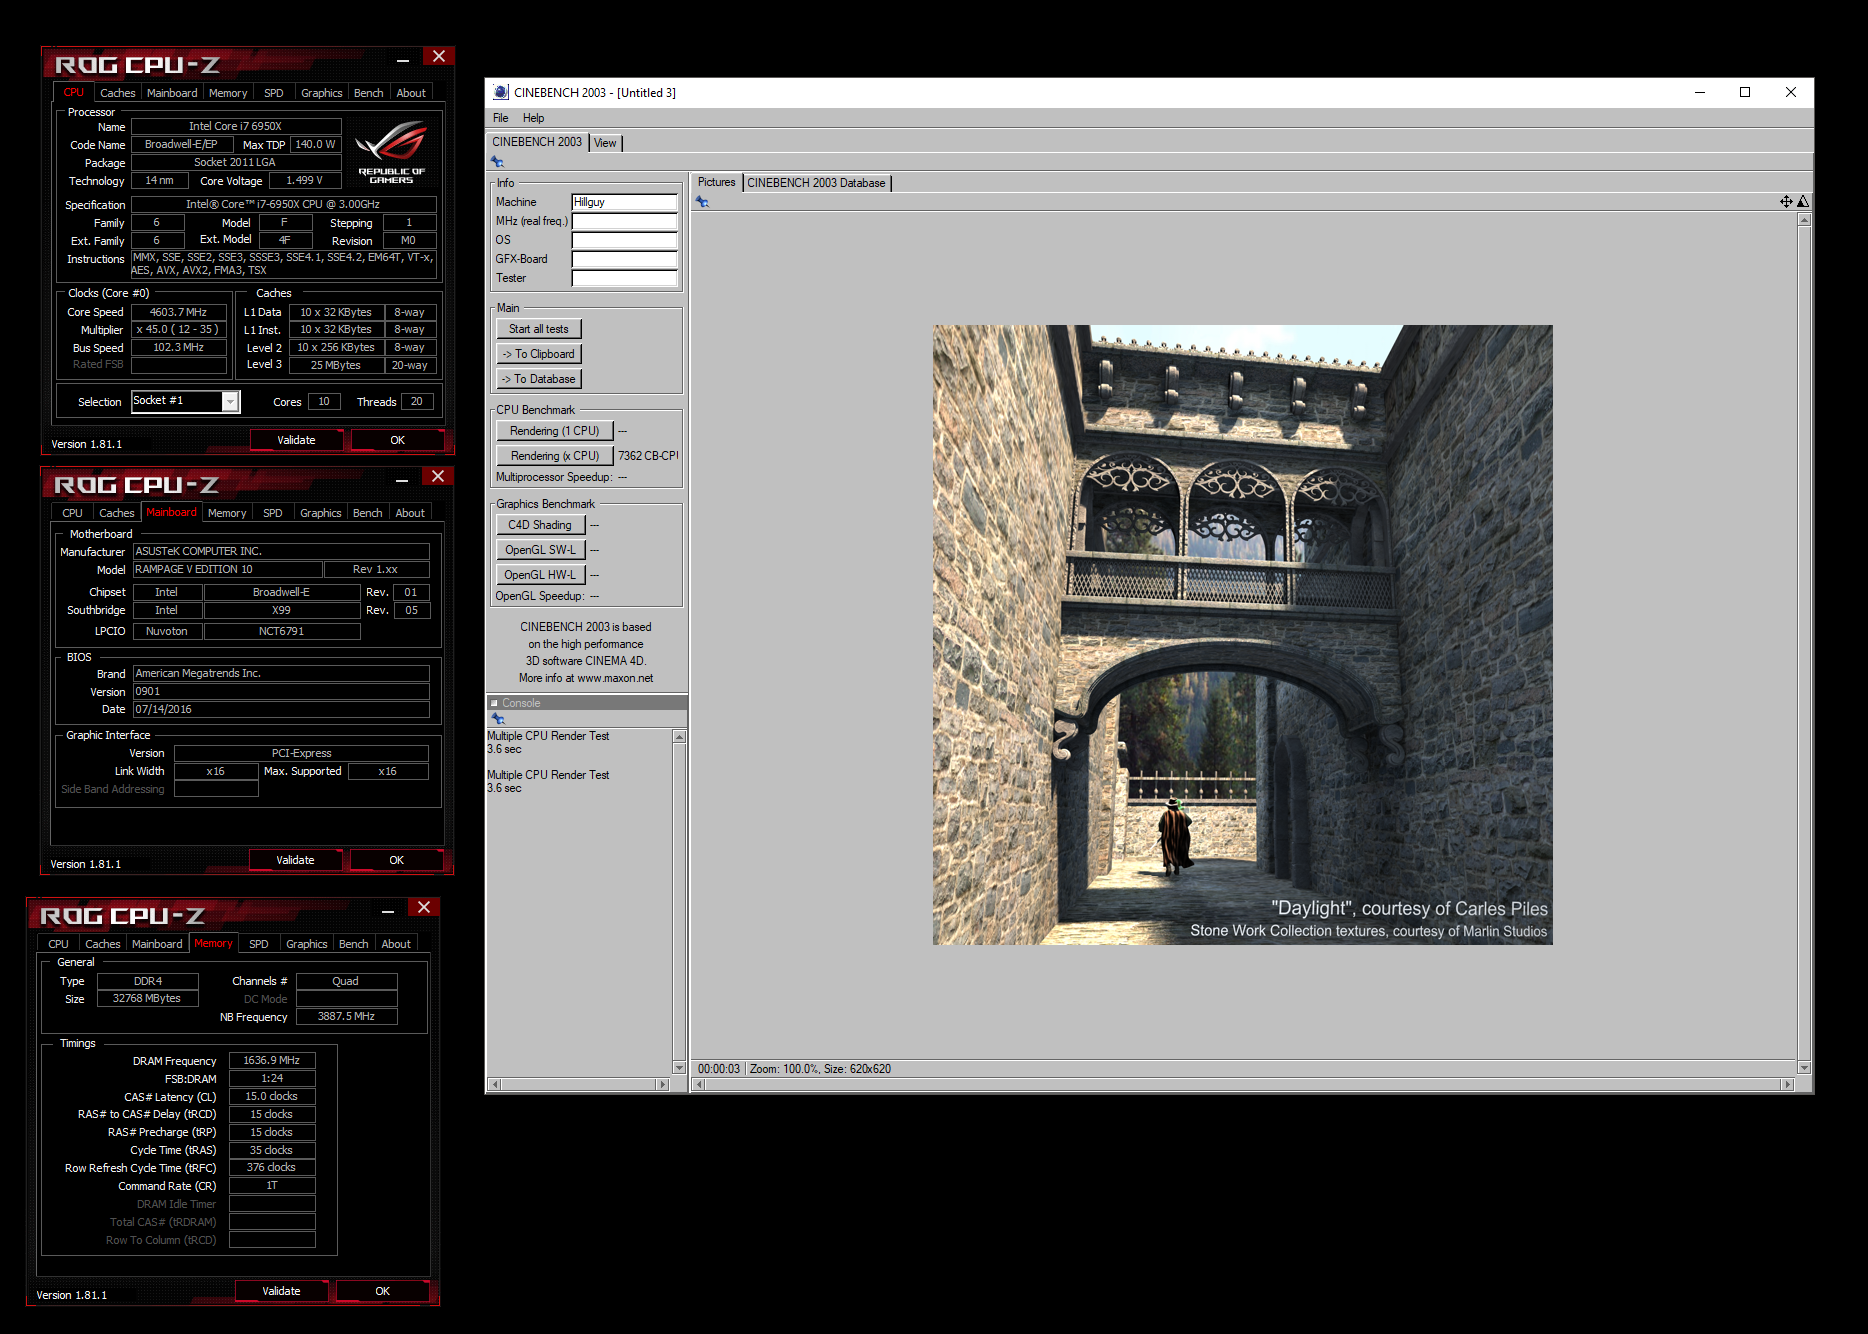1868x1334 pixels.
Task: Click pushpin icon in Console panel
Action: pos(498,719)
